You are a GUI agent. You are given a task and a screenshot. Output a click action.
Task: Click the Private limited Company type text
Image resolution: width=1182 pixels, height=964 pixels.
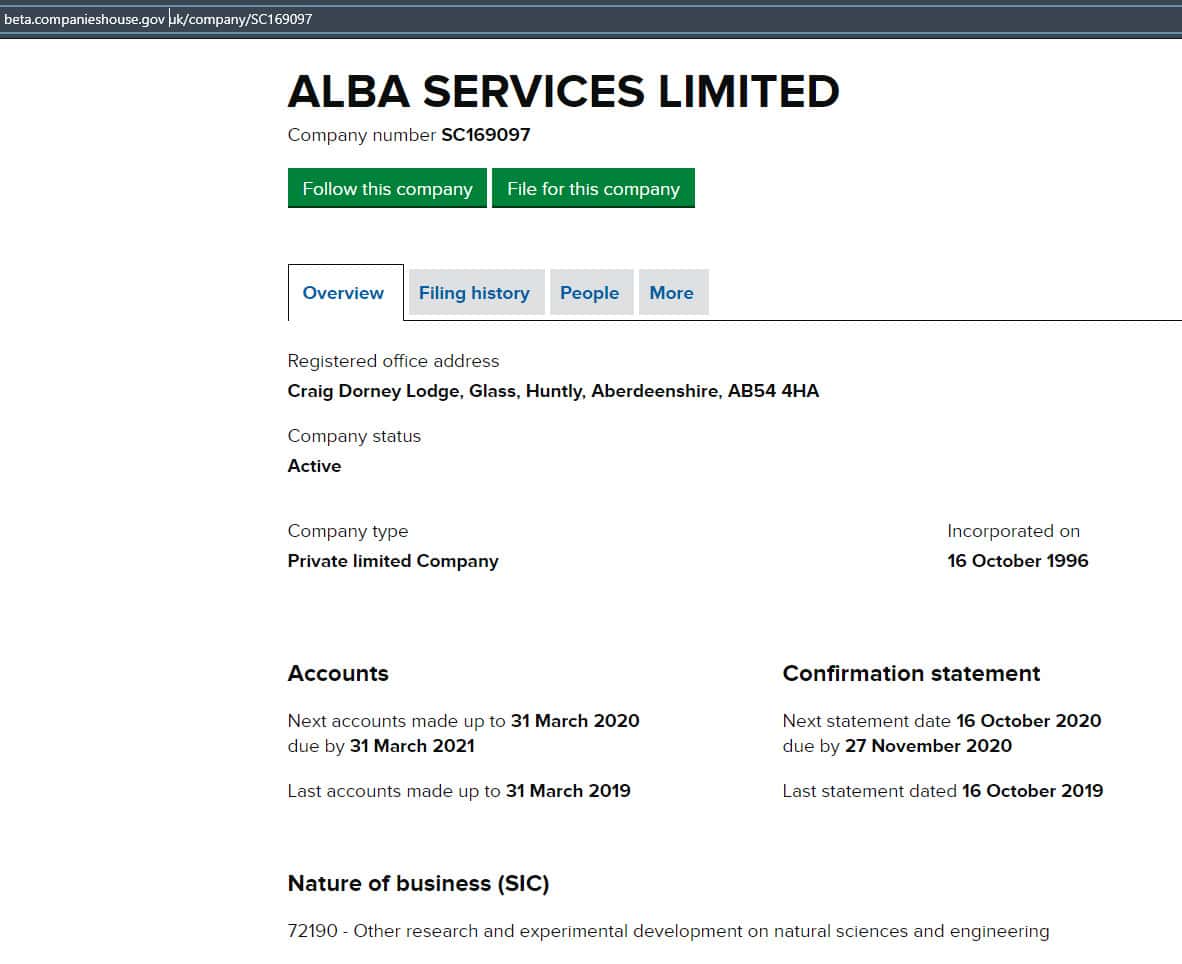click(x=393, y=561)
